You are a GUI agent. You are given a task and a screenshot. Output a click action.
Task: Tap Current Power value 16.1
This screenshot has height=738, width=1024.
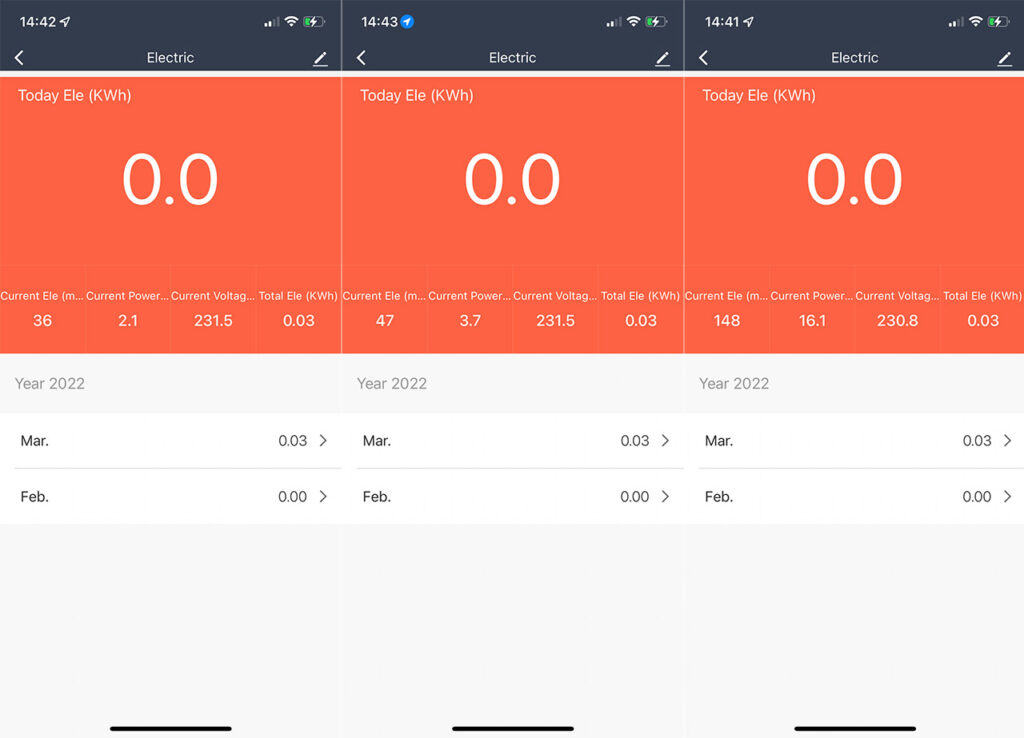click(x=812, y=321)
